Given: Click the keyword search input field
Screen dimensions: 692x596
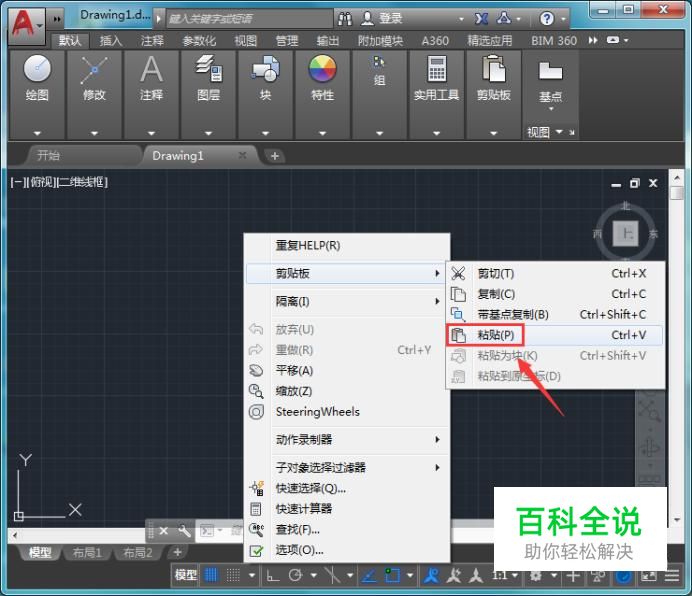Looking at the screenshot, I should coord(249,19).
